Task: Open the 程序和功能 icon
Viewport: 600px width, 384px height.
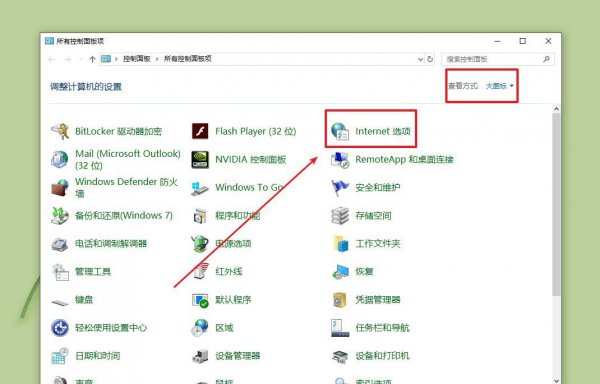Action: tap(200, 216)
